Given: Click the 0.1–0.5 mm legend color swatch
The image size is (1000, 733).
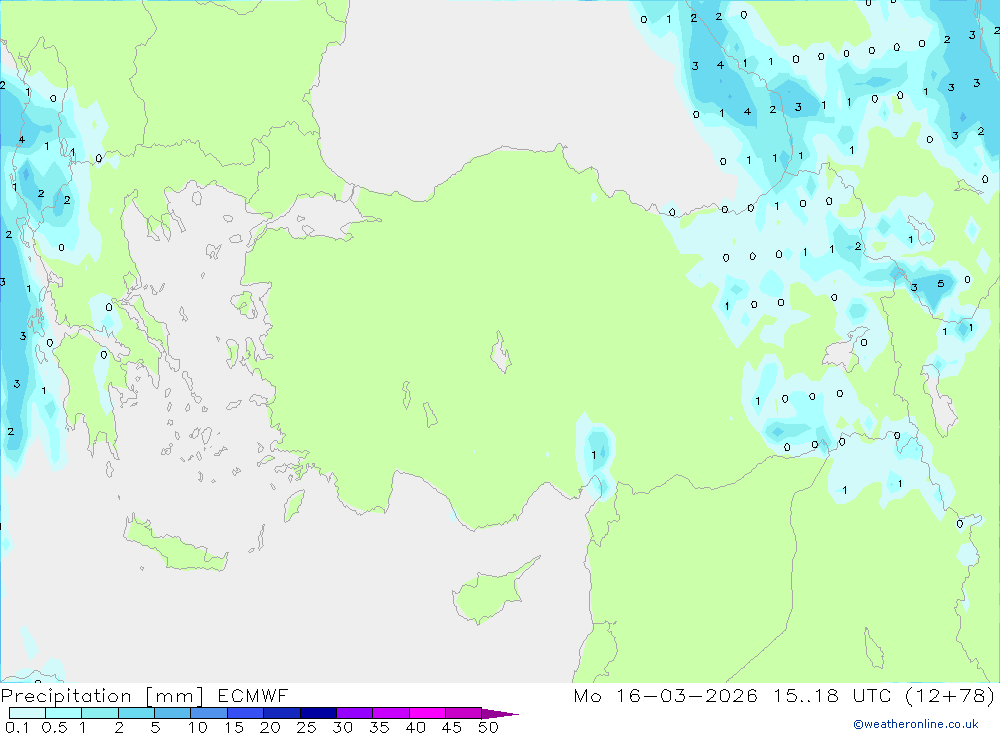Looking at the screenshot, I should click(27, 713).
